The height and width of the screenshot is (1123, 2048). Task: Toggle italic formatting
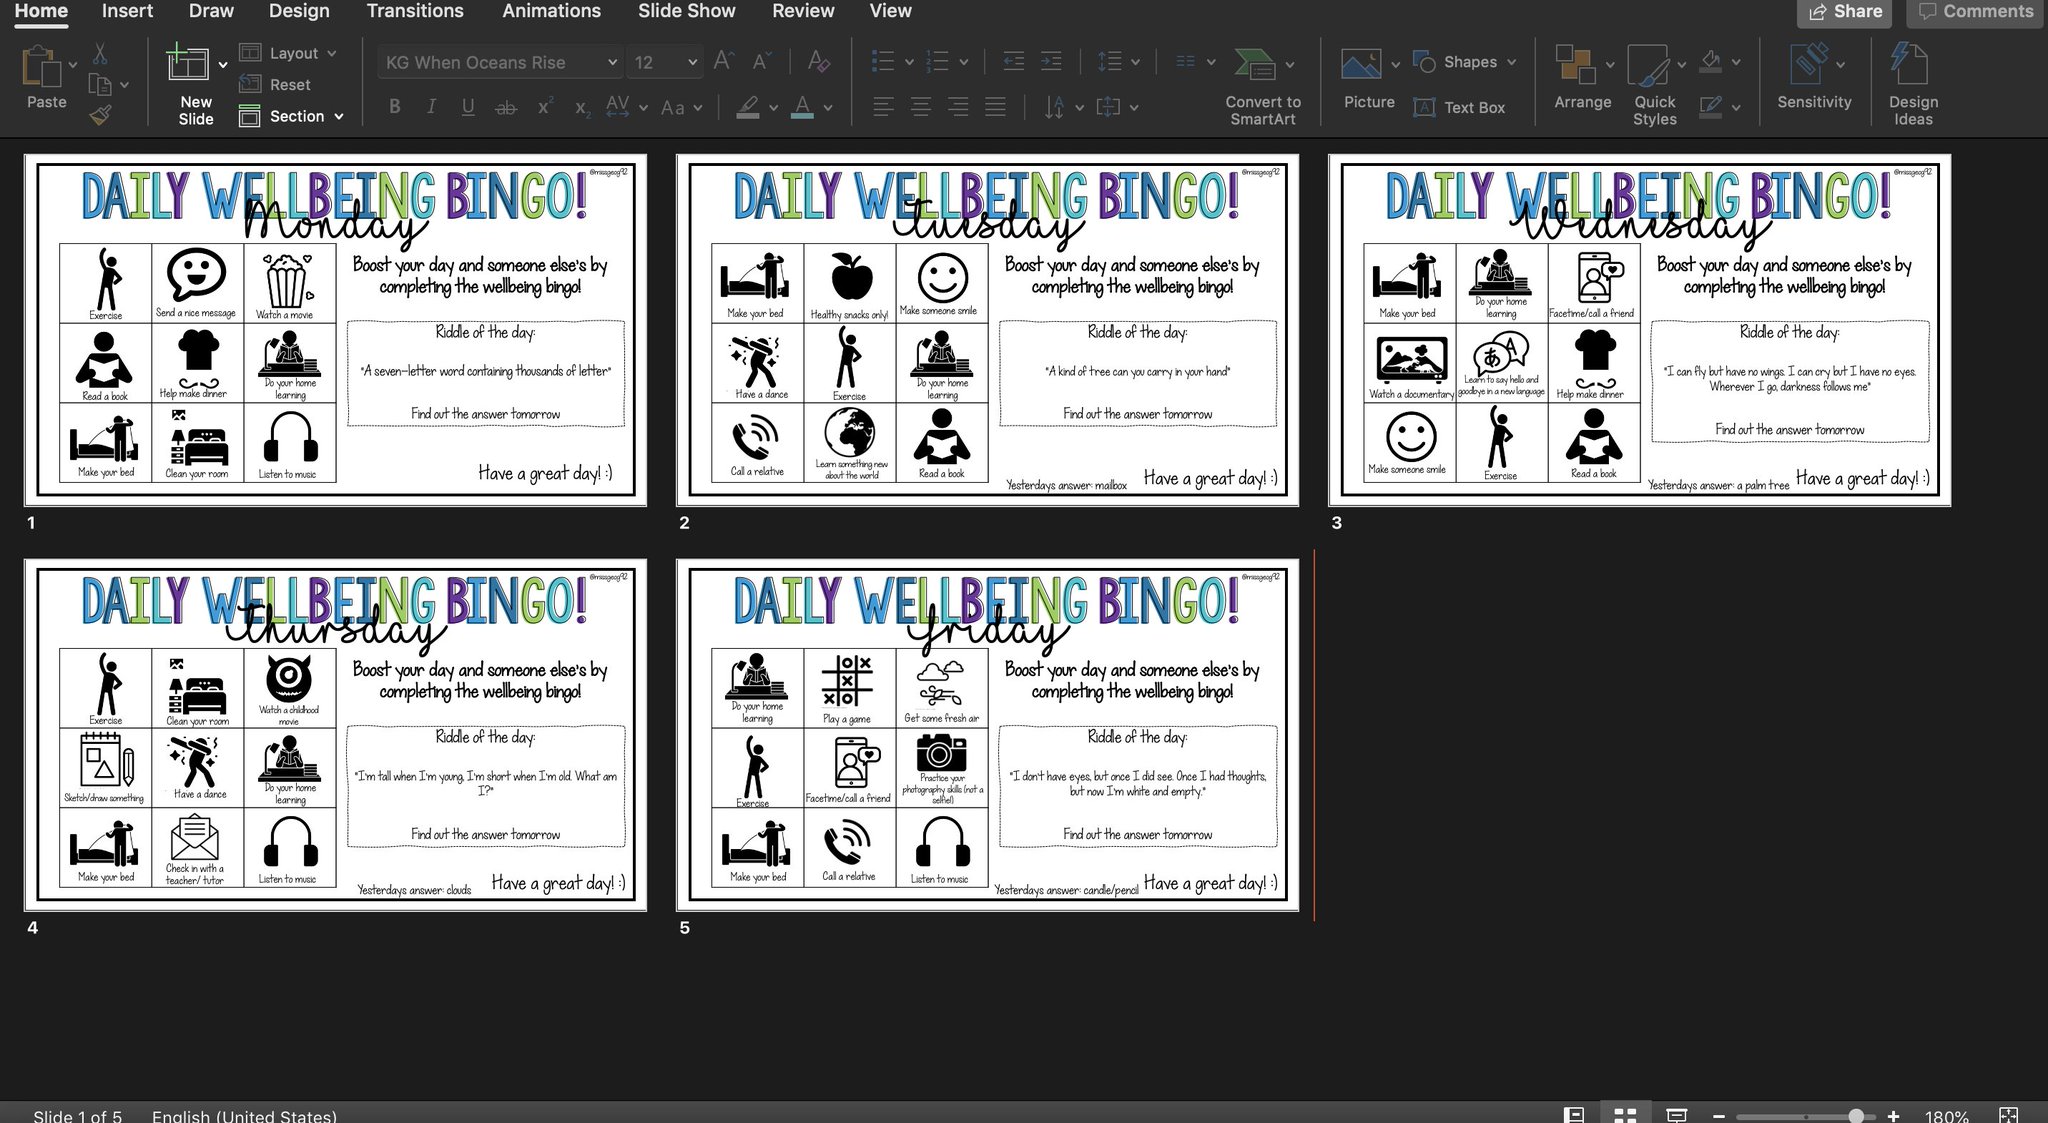click(431, 107)
